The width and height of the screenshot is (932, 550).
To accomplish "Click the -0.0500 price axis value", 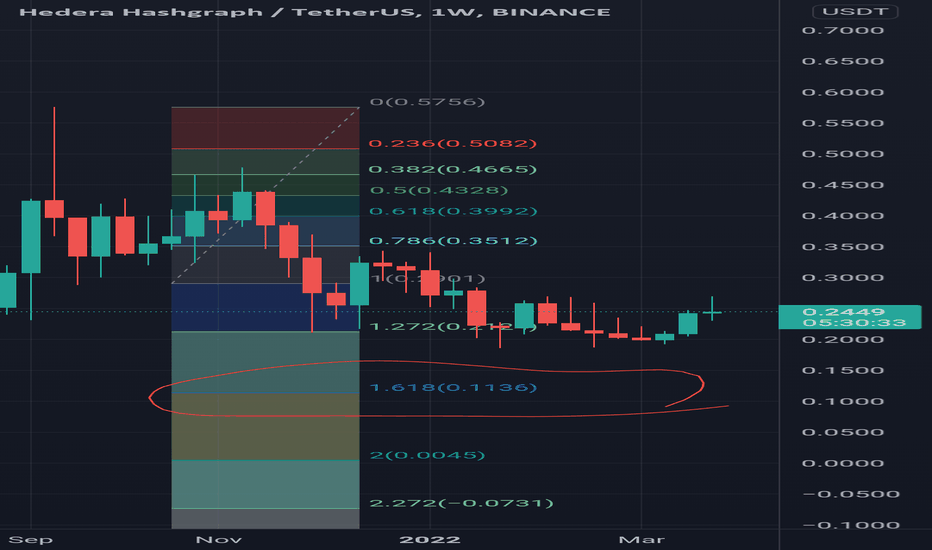I will tap(851, 494).
